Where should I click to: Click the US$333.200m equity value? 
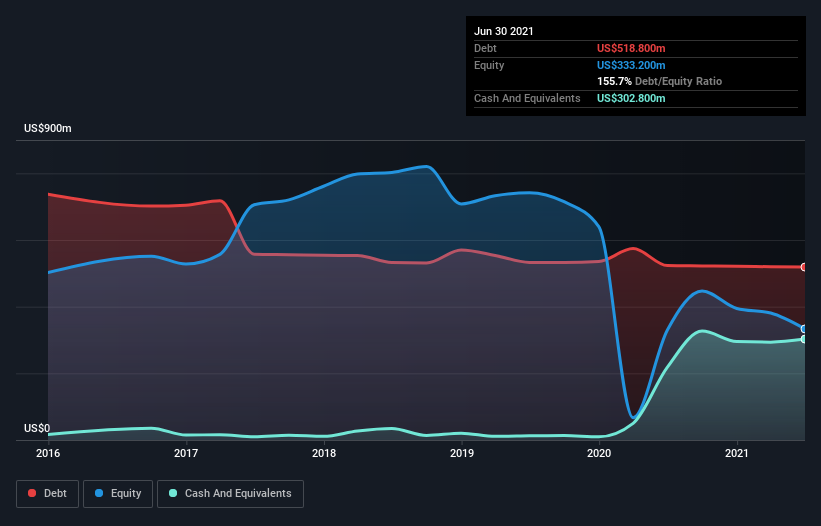tap(631, 65)
